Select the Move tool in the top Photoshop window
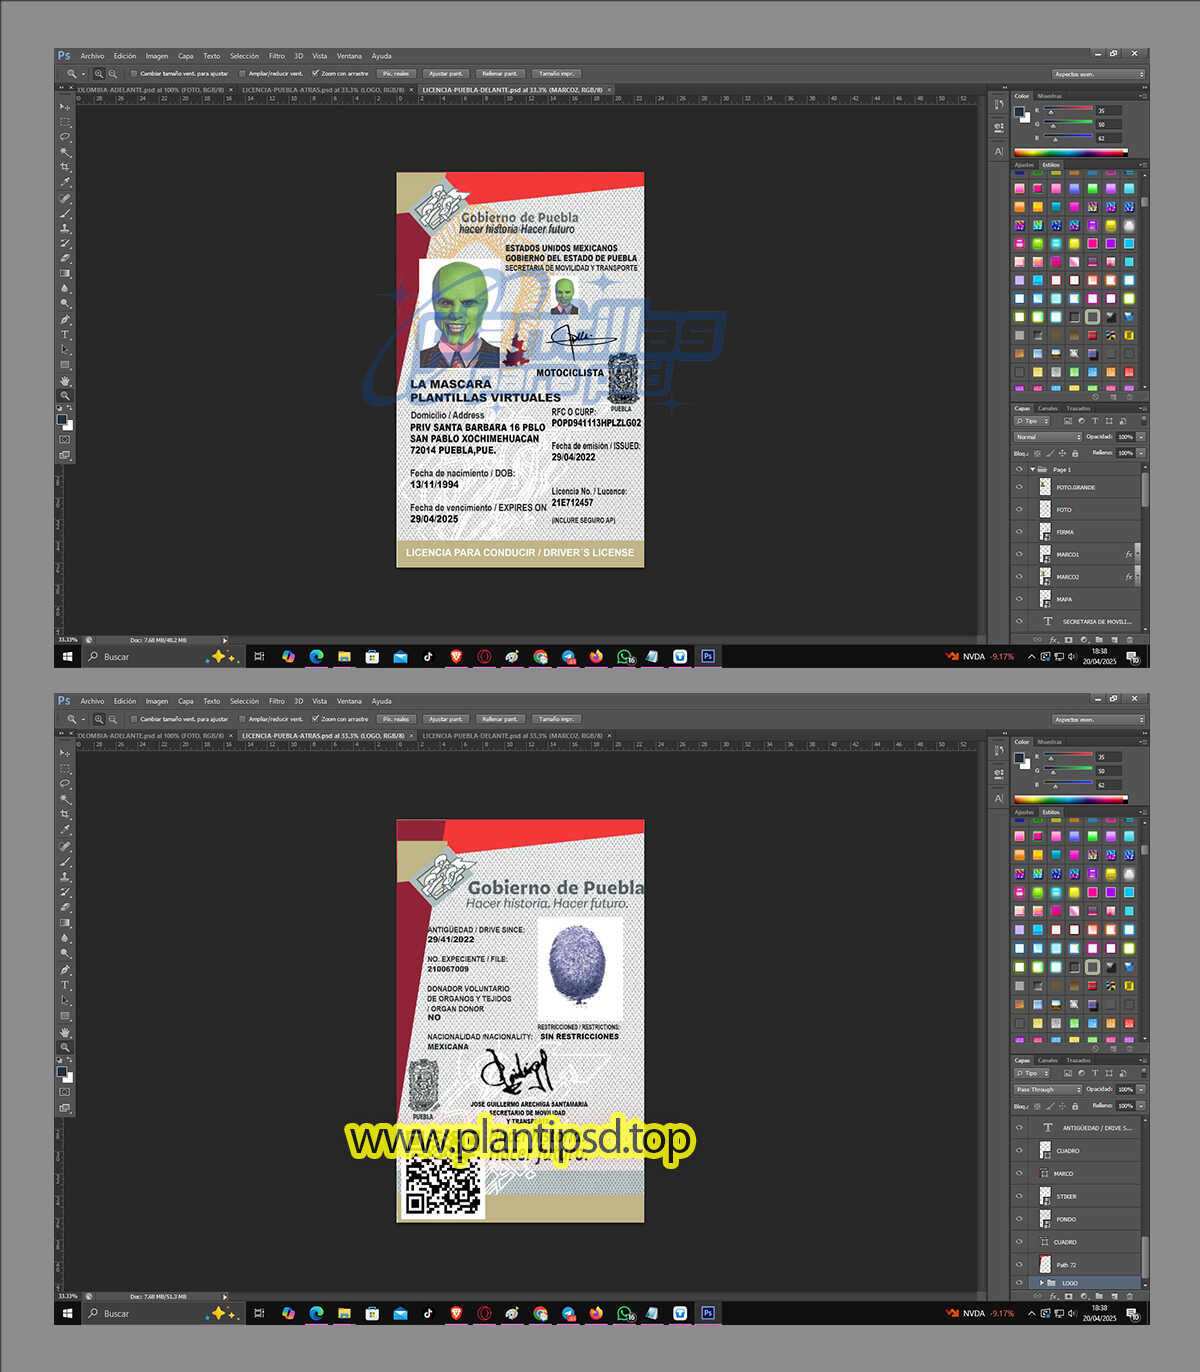1200x1372 pixels. tap(65, 106)
